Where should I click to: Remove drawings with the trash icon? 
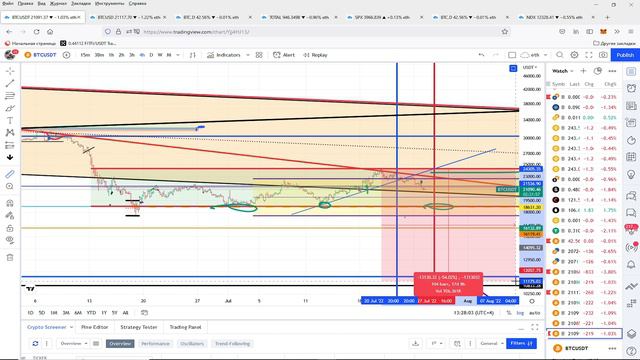[x=10, y=257]
